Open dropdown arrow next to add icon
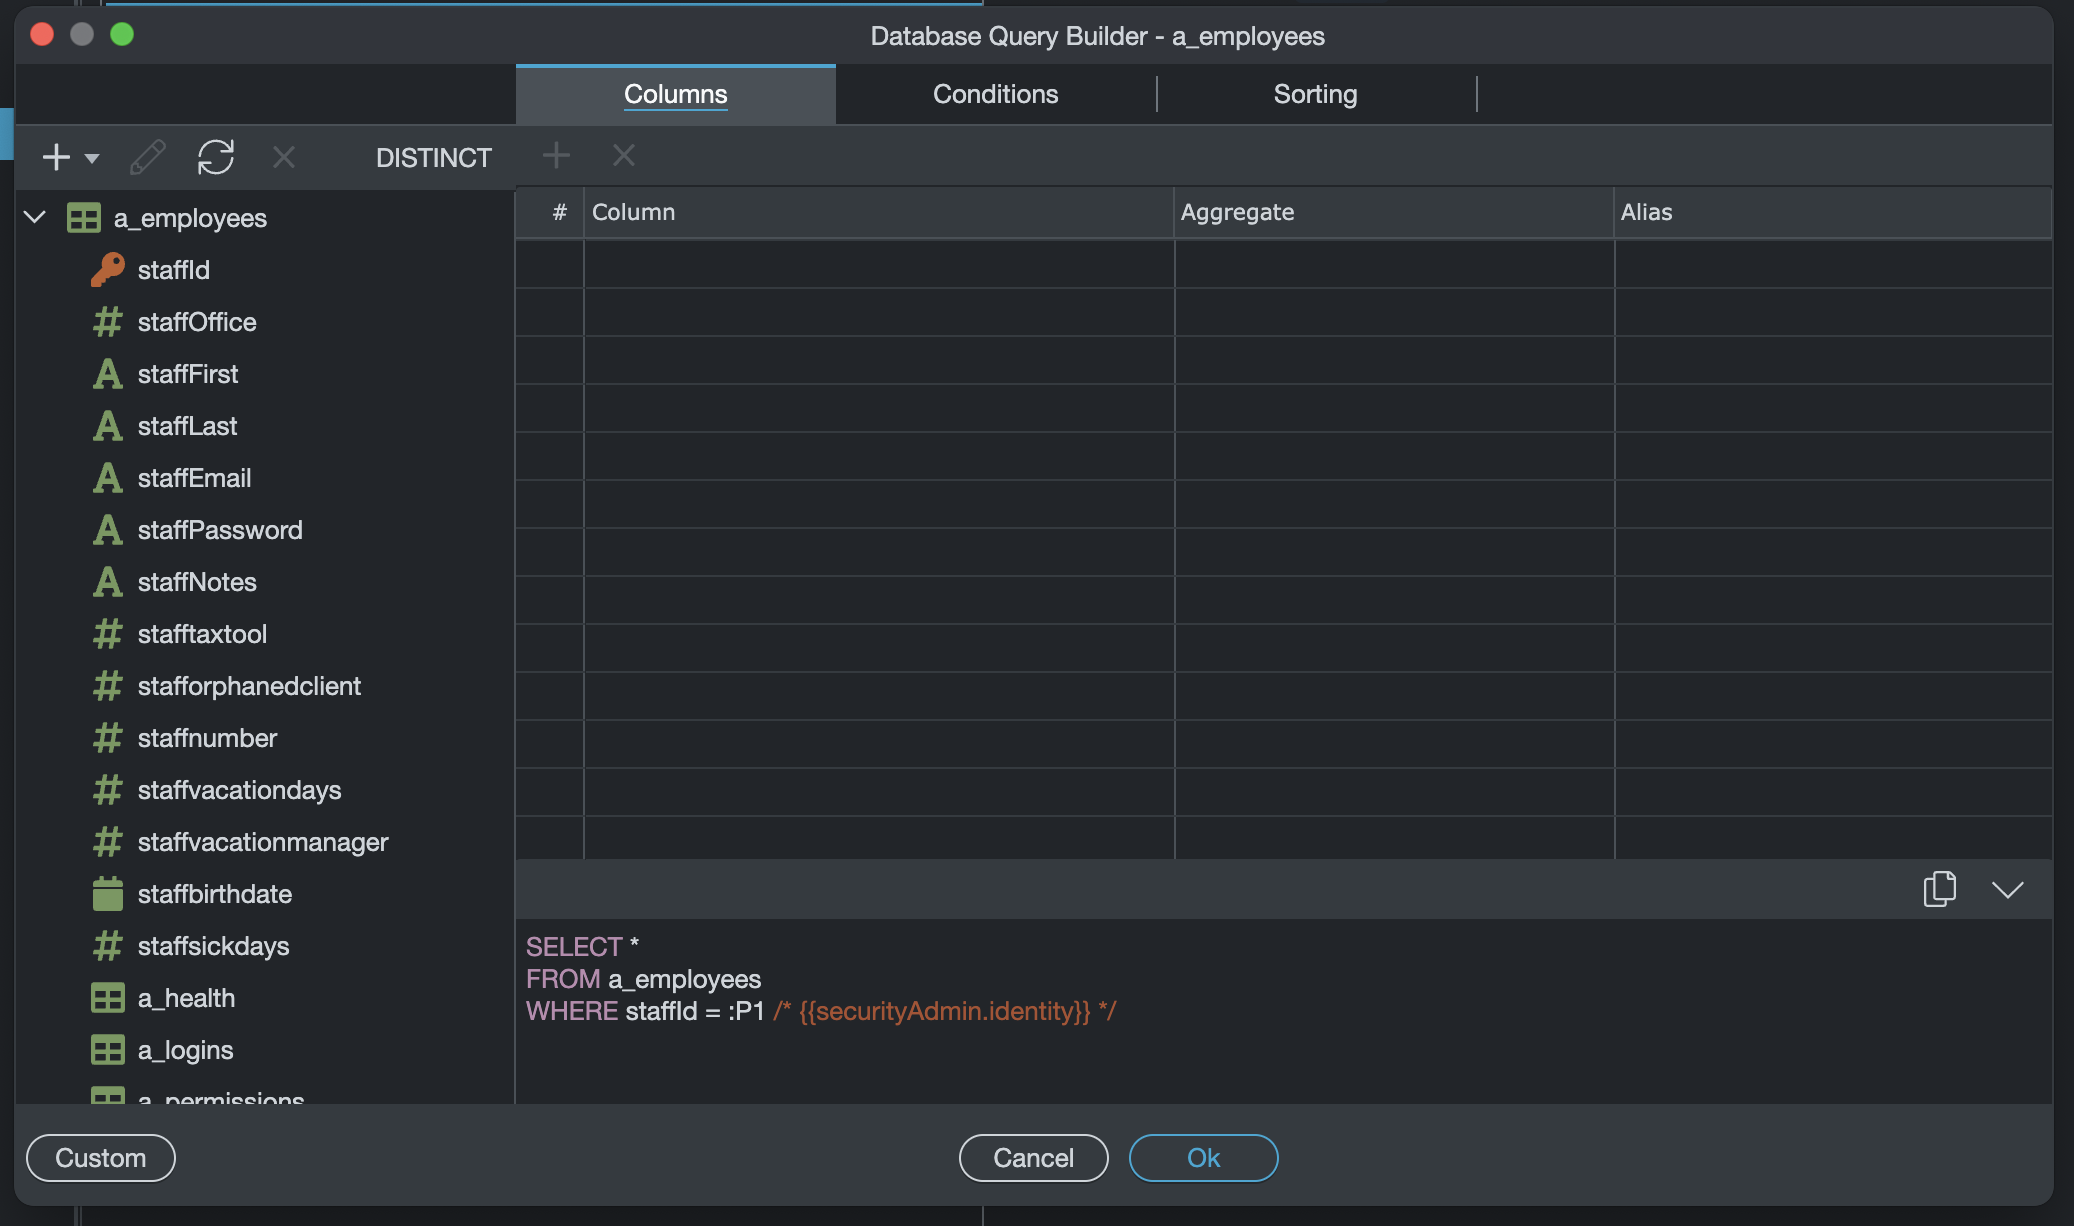Viewport: 2074px width, 1226px height. pos(92,158)
